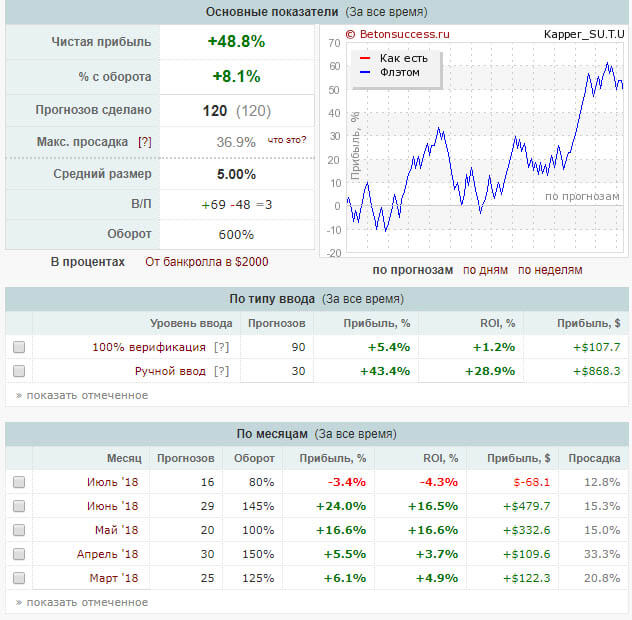Click показать отмеченное under По месяцам

(x=81, y=602)
